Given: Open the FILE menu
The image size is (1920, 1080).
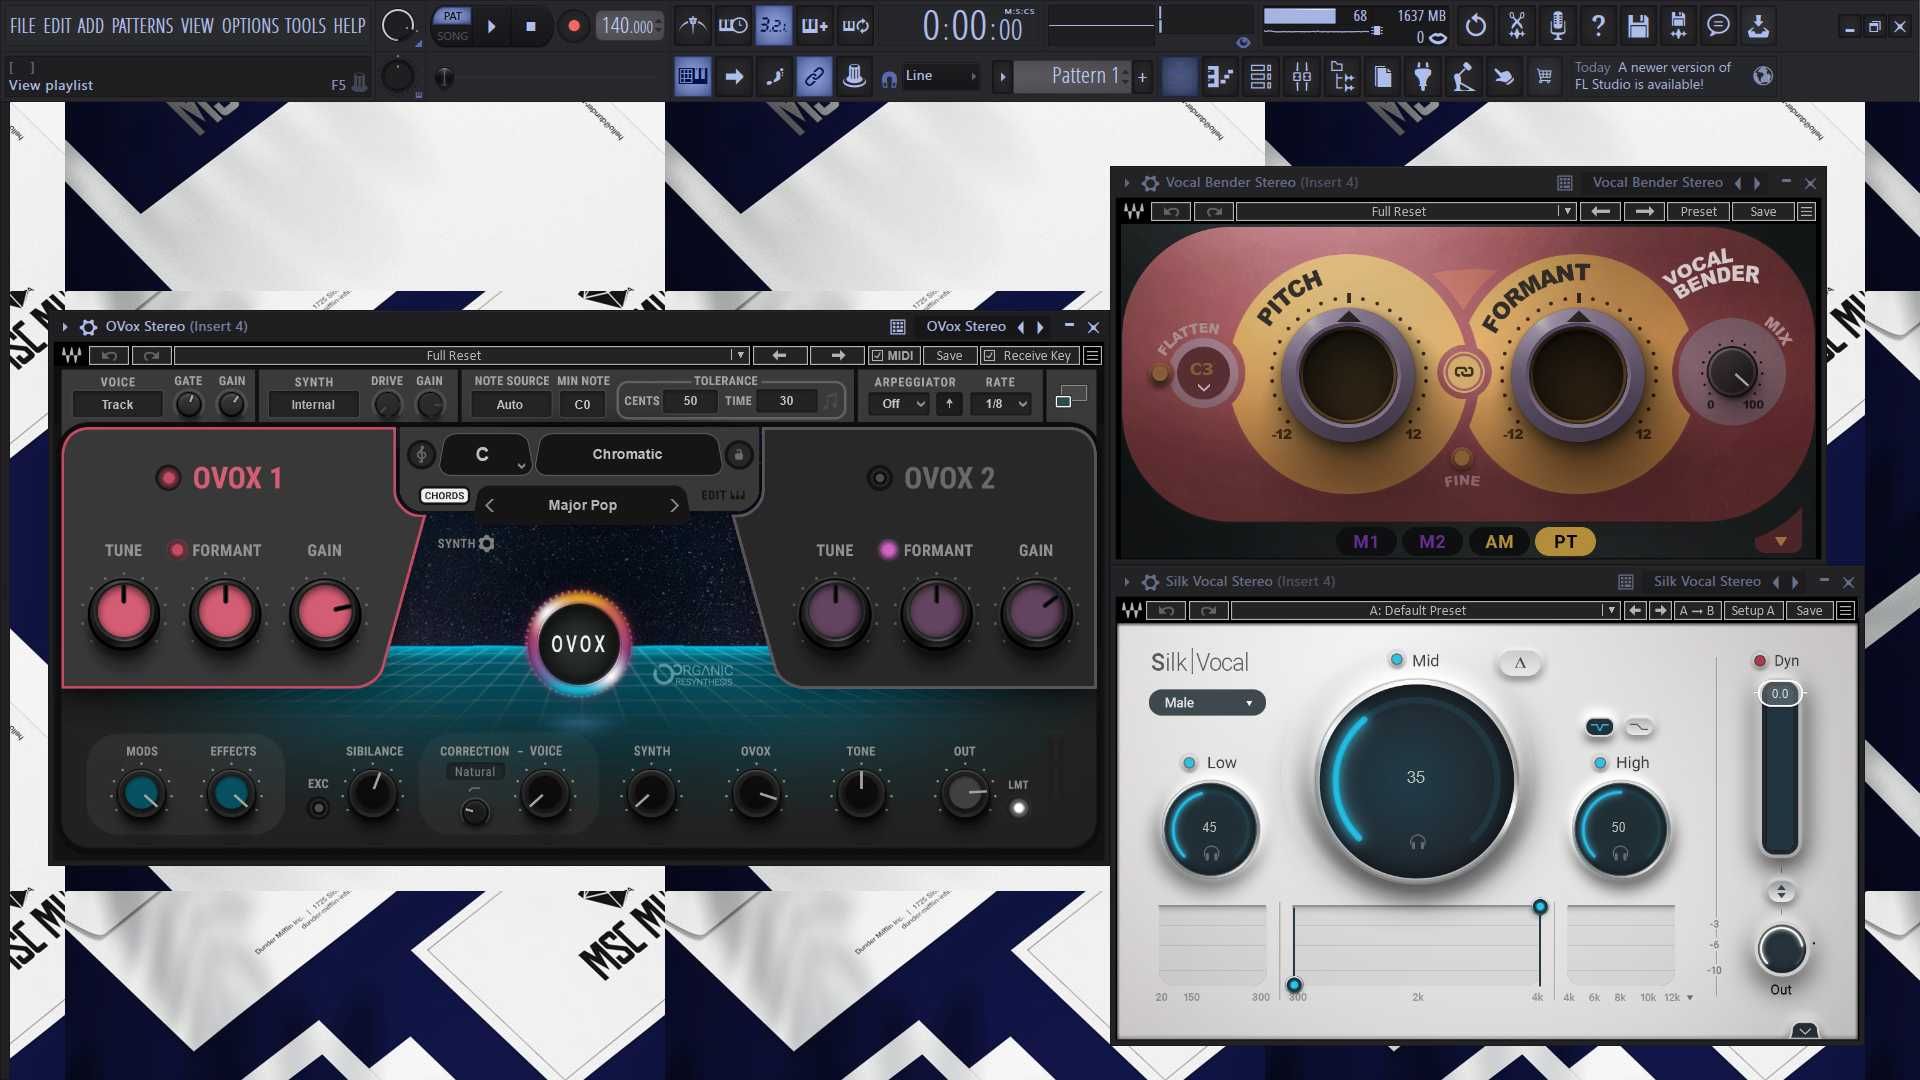Looking at the screenshot, I should [x=22, y=26].
